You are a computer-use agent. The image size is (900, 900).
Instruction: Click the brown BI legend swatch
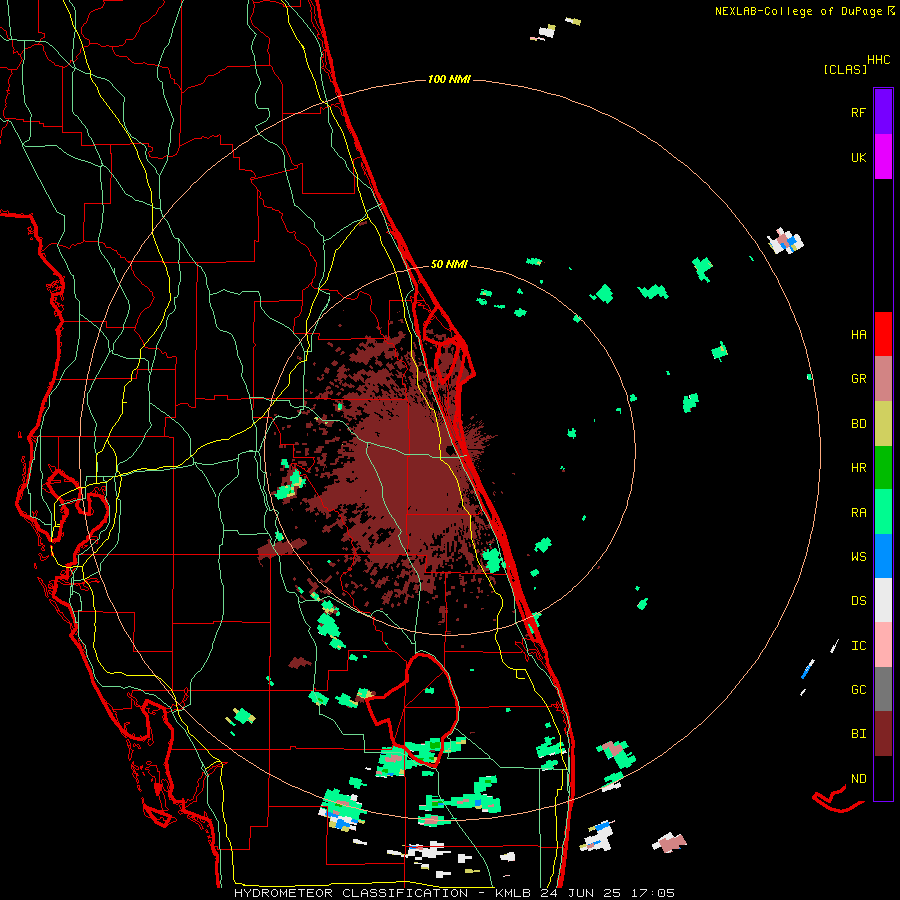click(883, 734)
